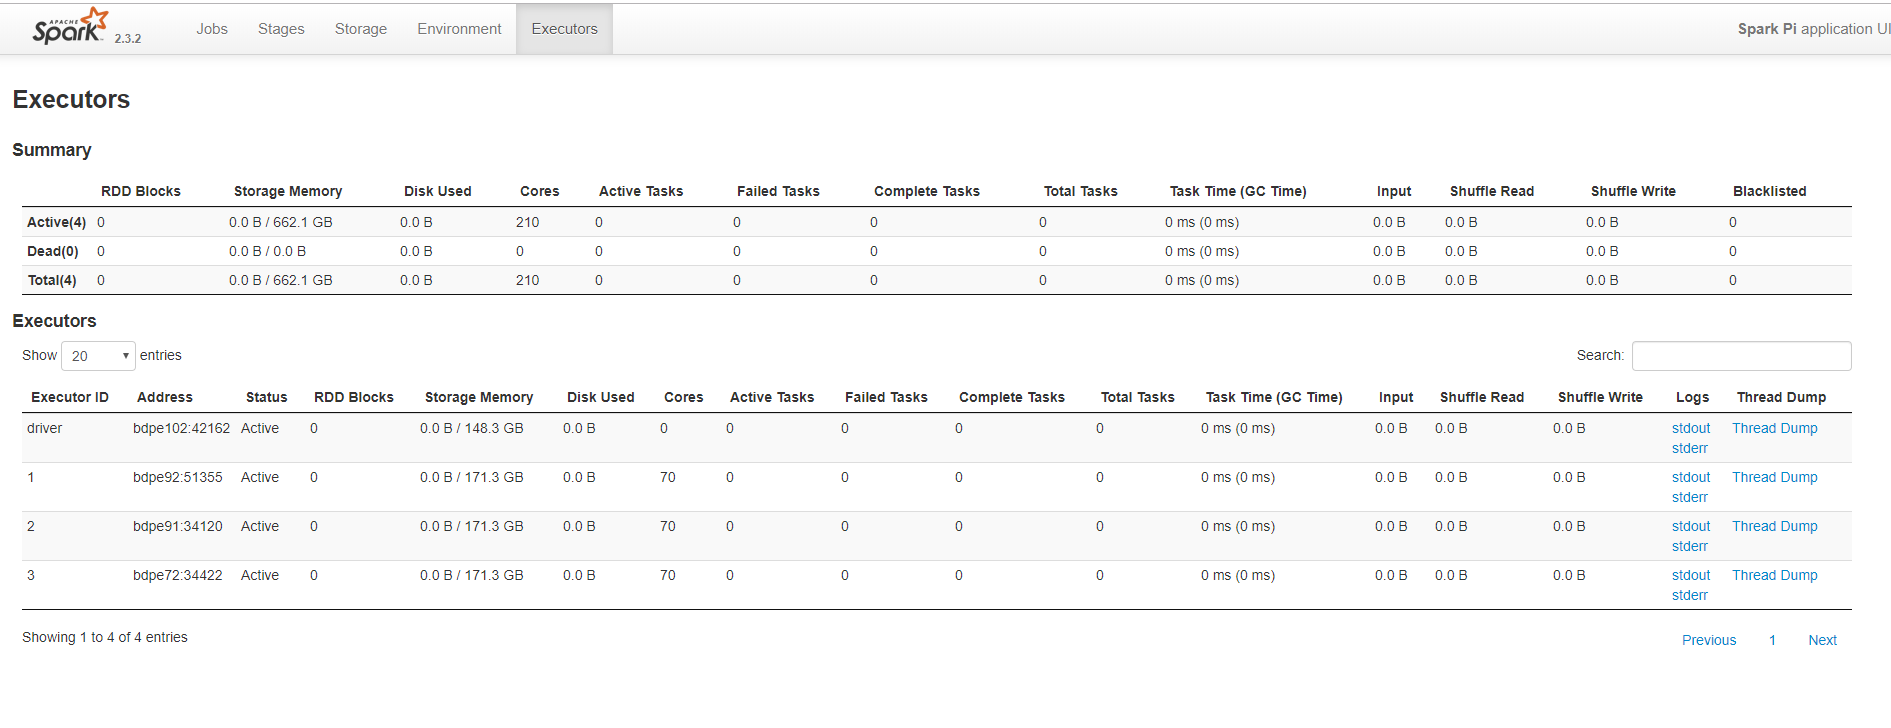The image size is (1891, 728).
Task: Click the driver executor ID cell
Action: [45, 428]
